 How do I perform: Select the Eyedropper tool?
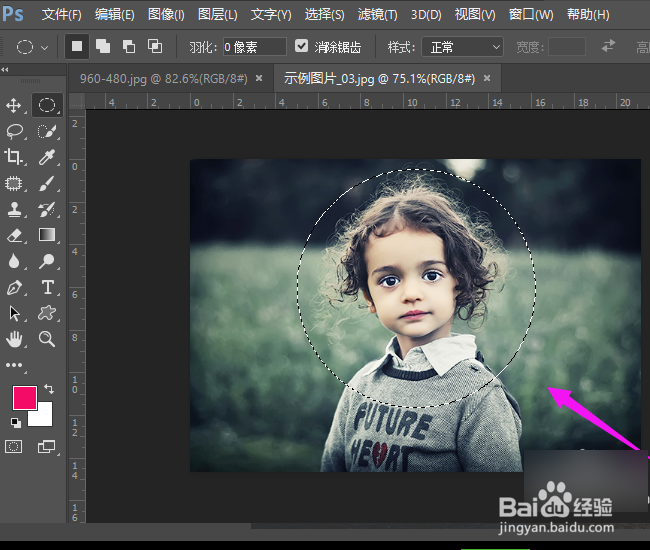click(47, 157)
